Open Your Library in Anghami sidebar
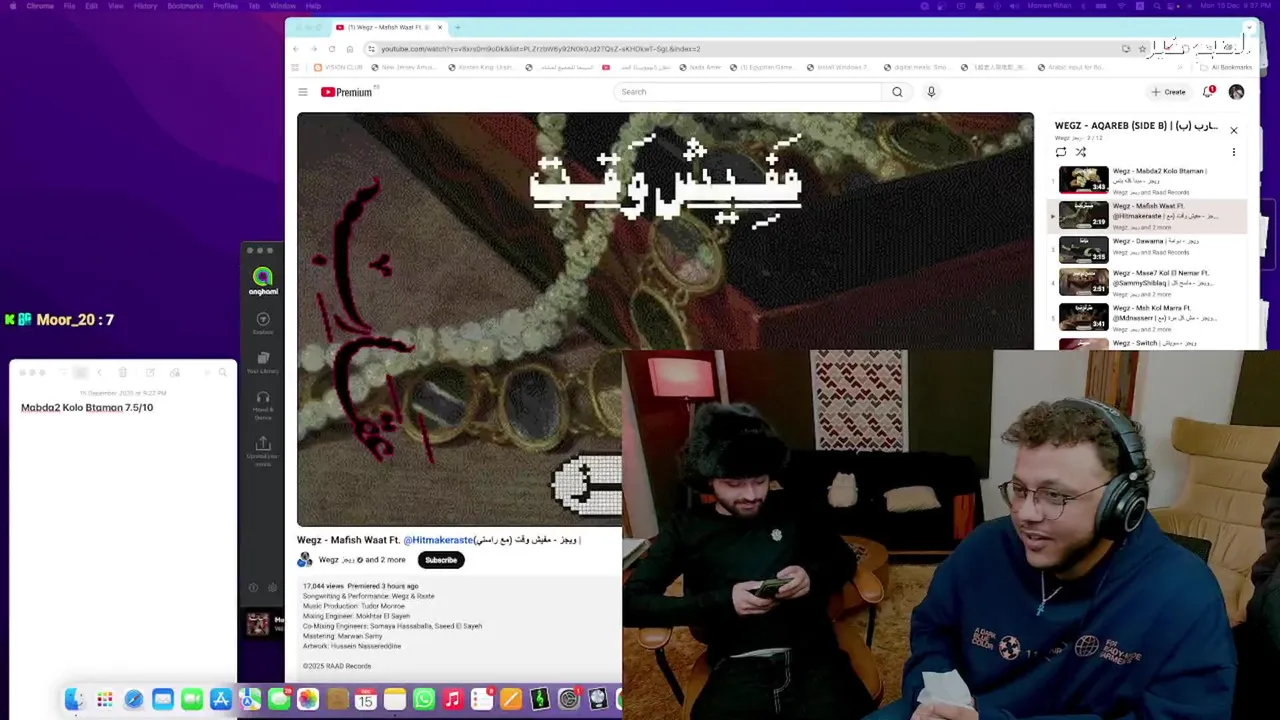Image resolution: width=1280 pixels, height=720 pixels. [263, 362]
